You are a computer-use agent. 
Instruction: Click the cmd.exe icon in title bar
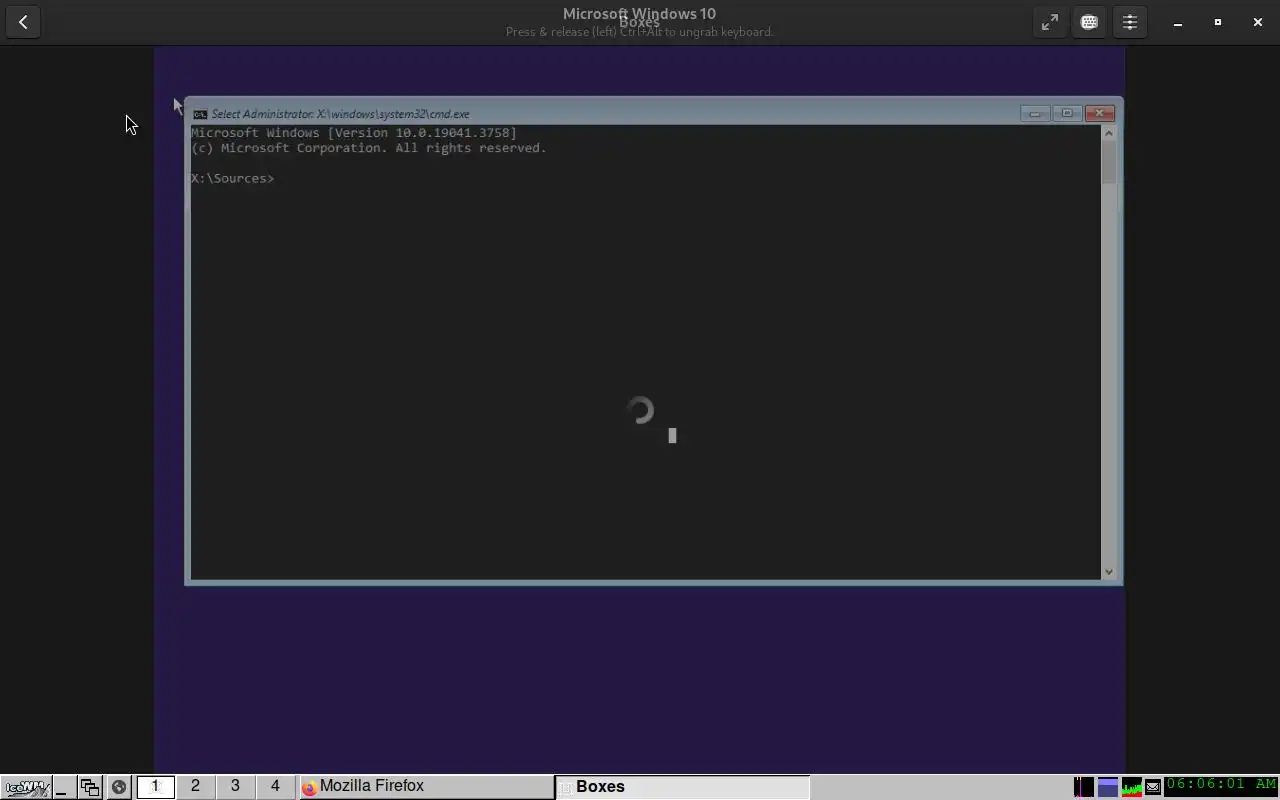[200, 114]
